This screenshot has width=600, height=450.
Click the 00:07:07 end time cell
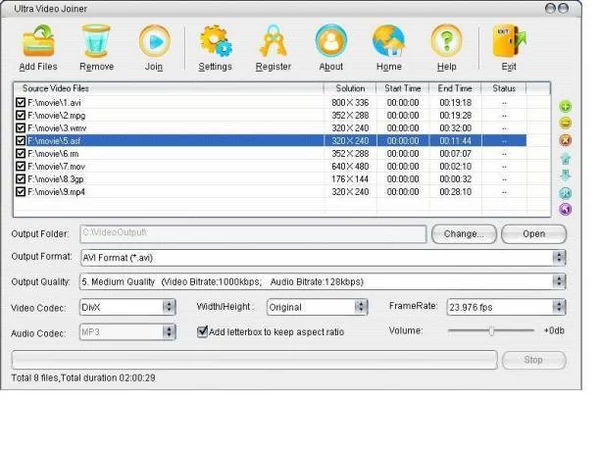tap(455, 153)
